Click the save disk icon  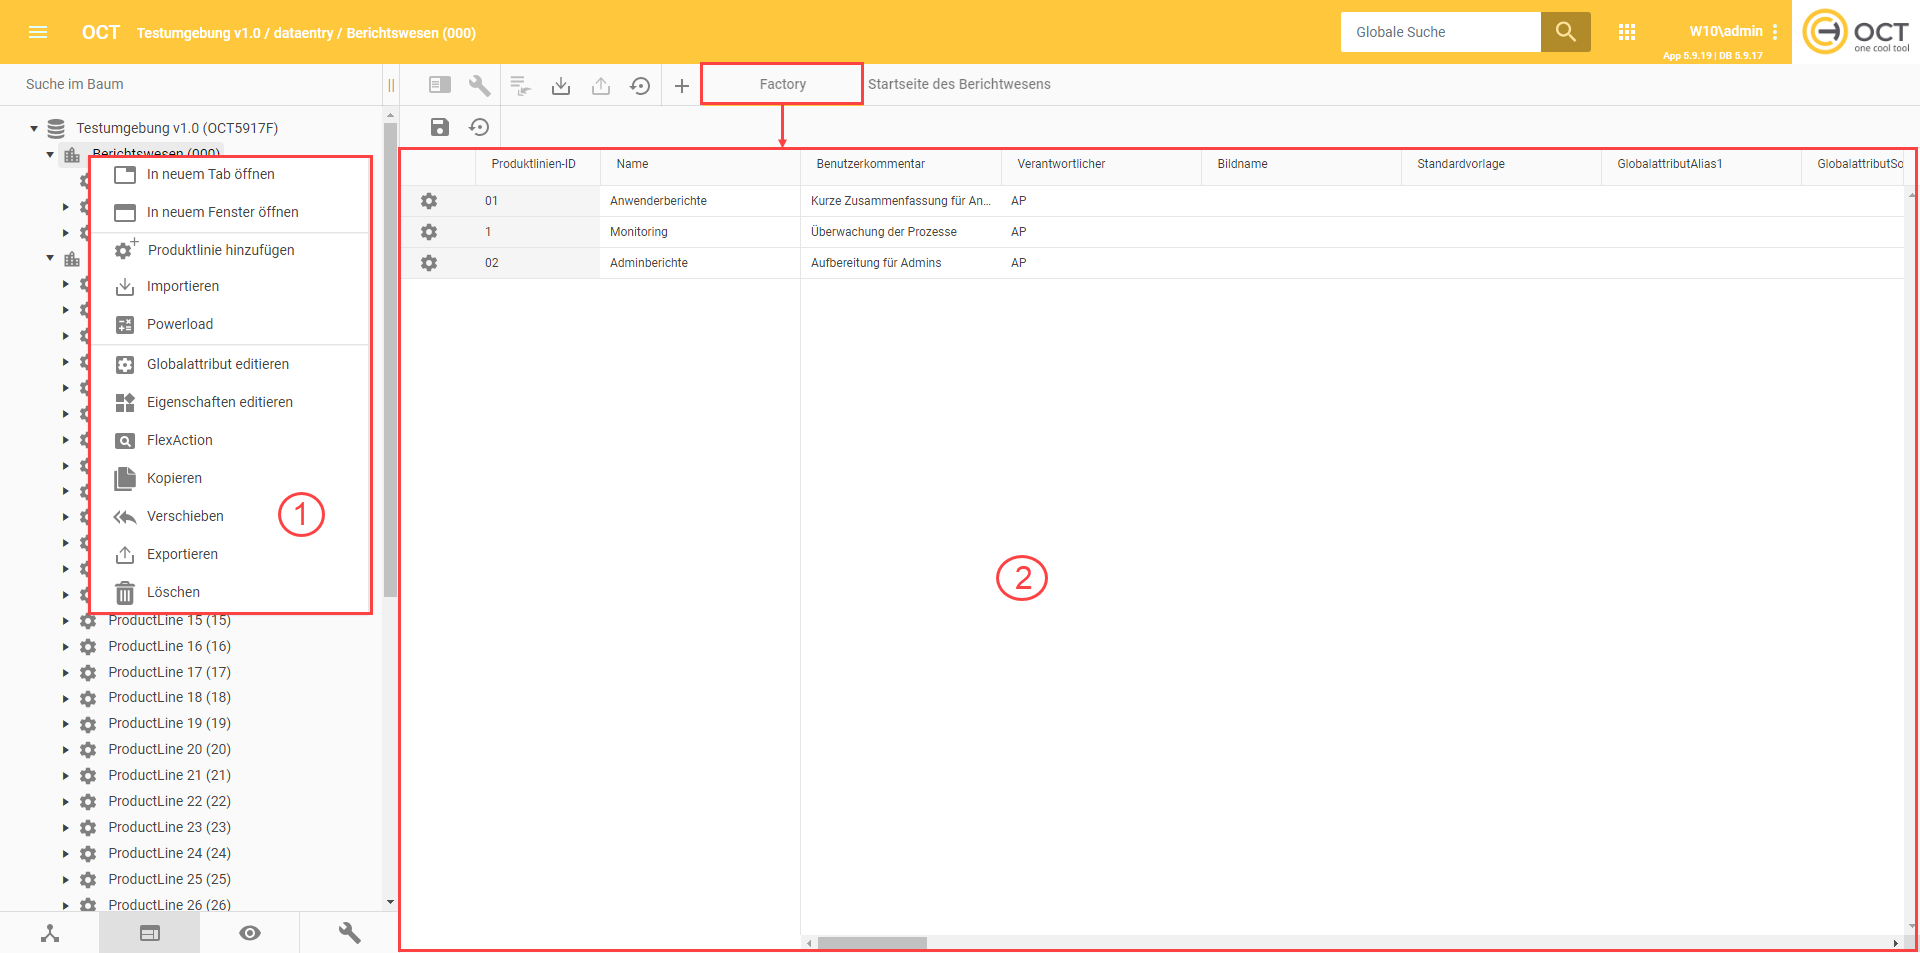tap(440, 127)
